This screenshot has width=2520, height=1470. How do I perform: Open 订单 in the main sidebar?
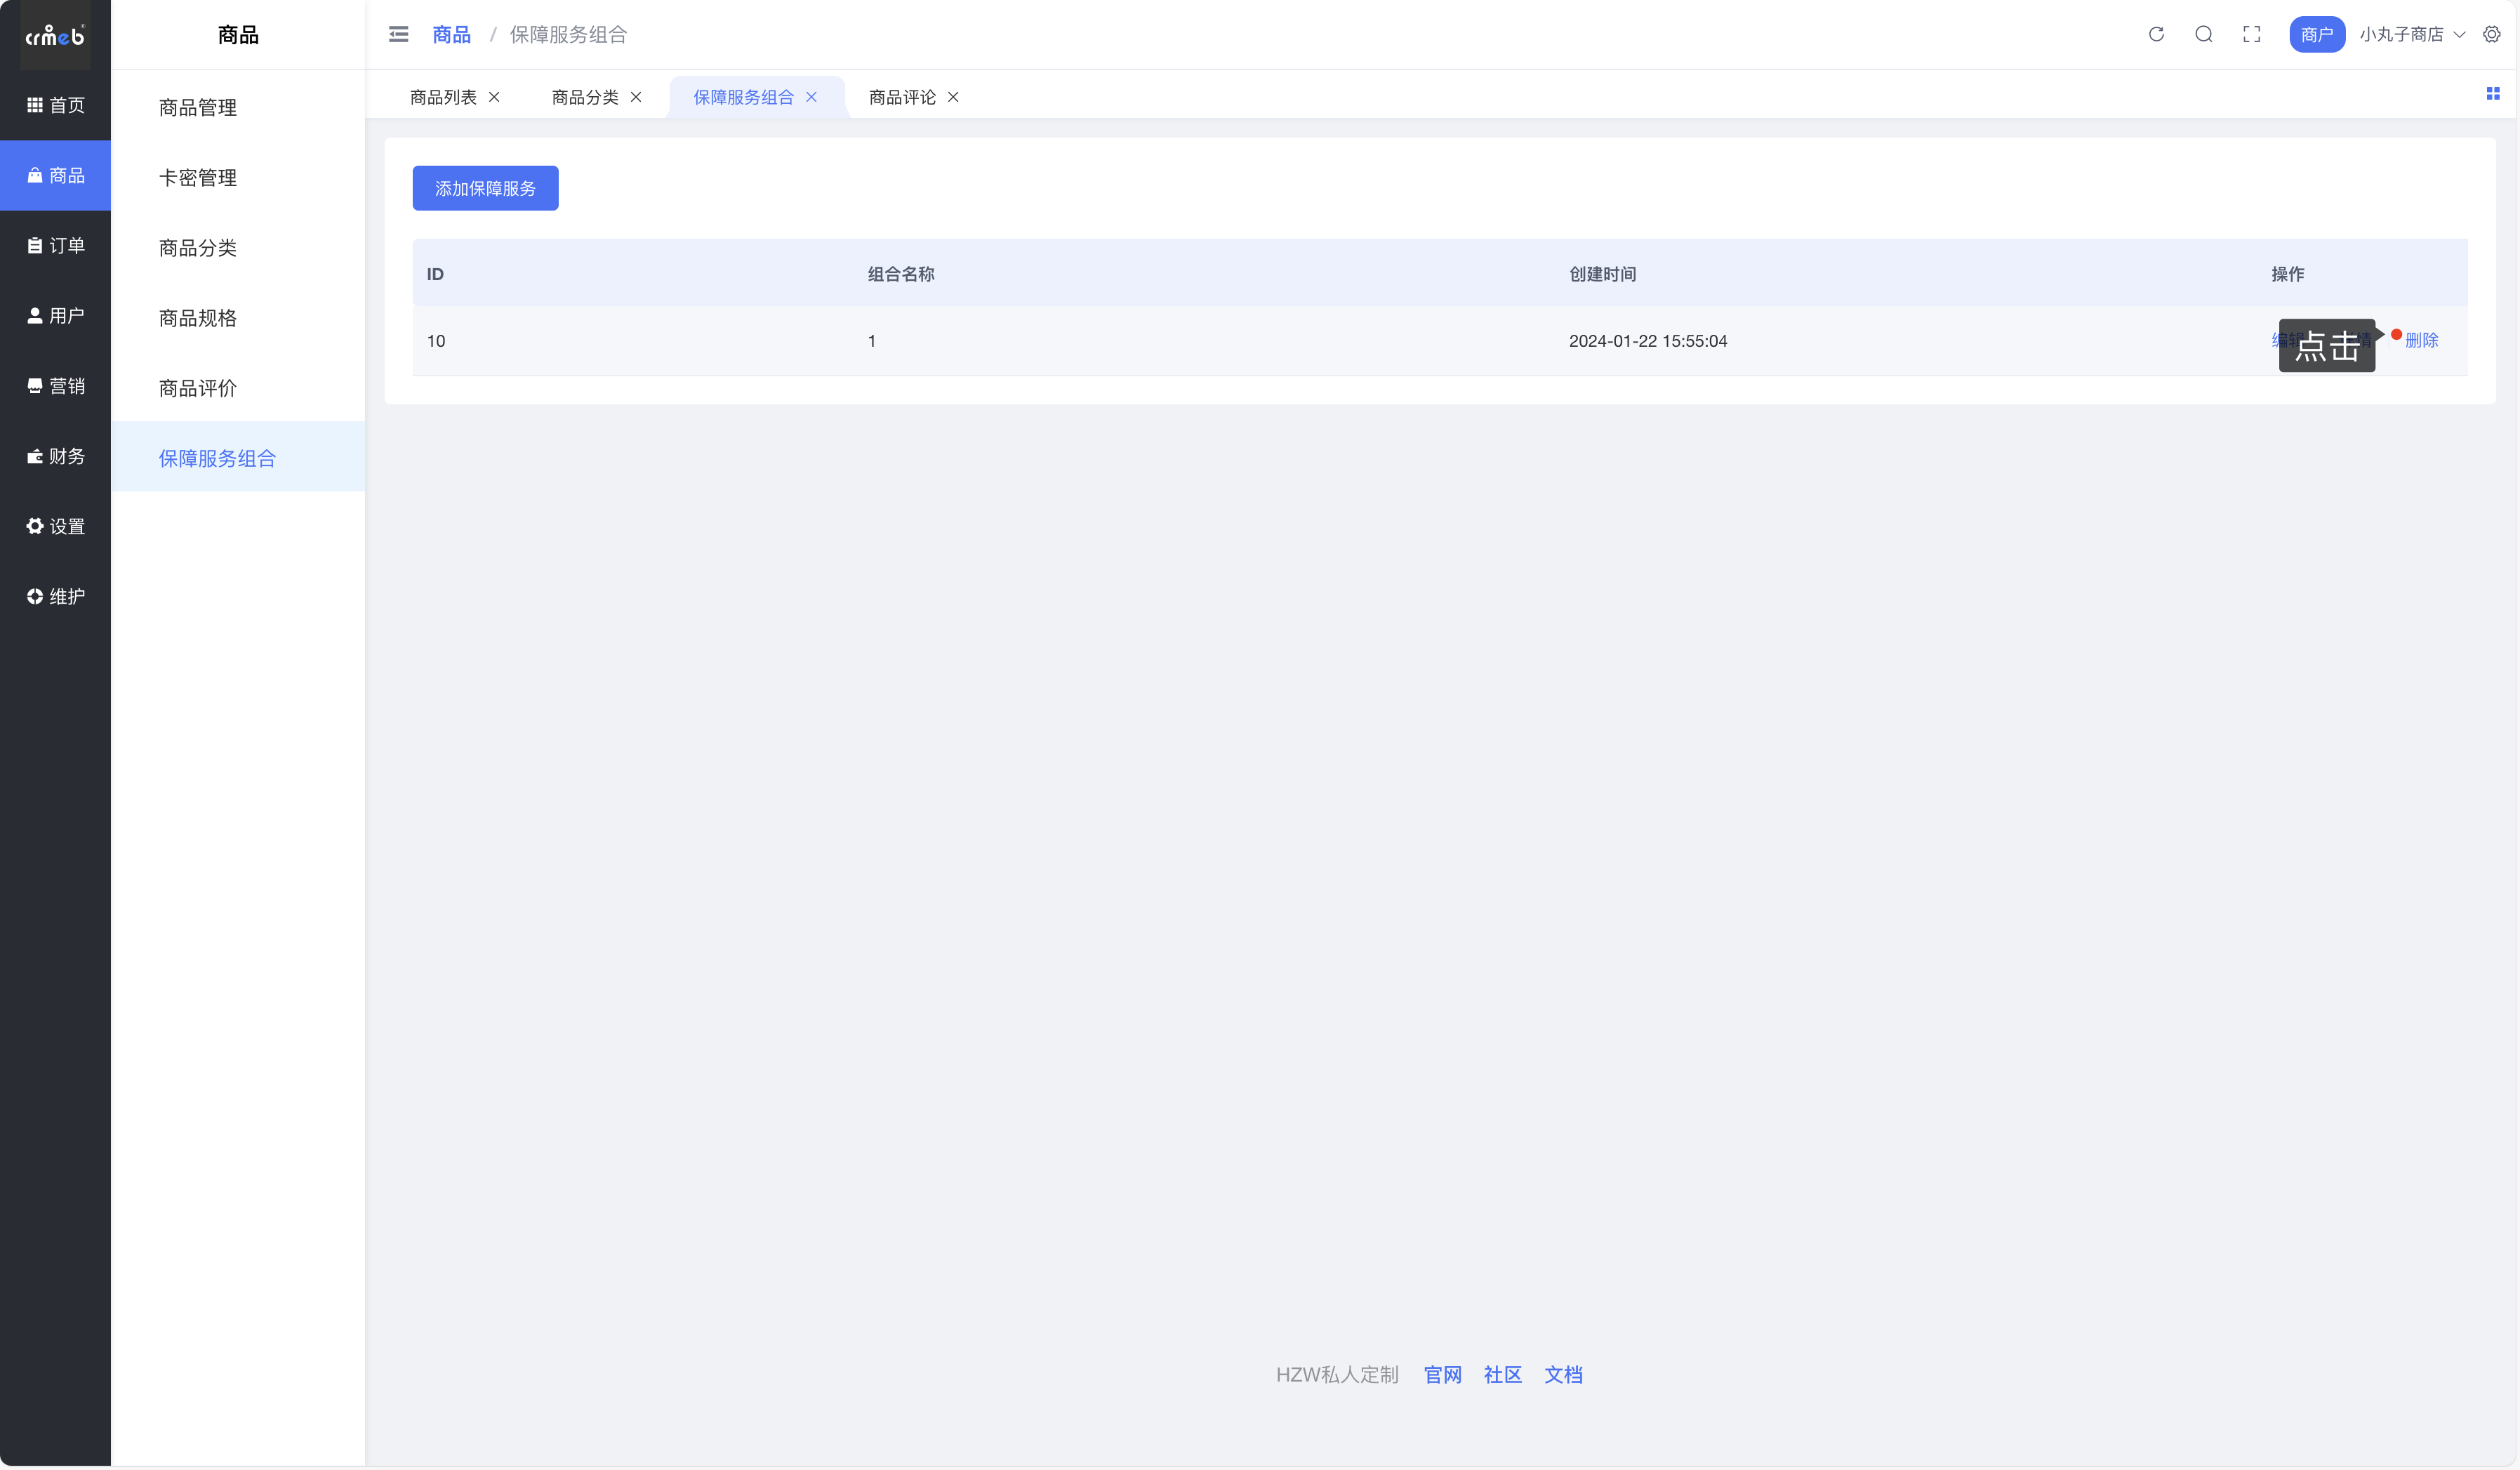point(55,246)
